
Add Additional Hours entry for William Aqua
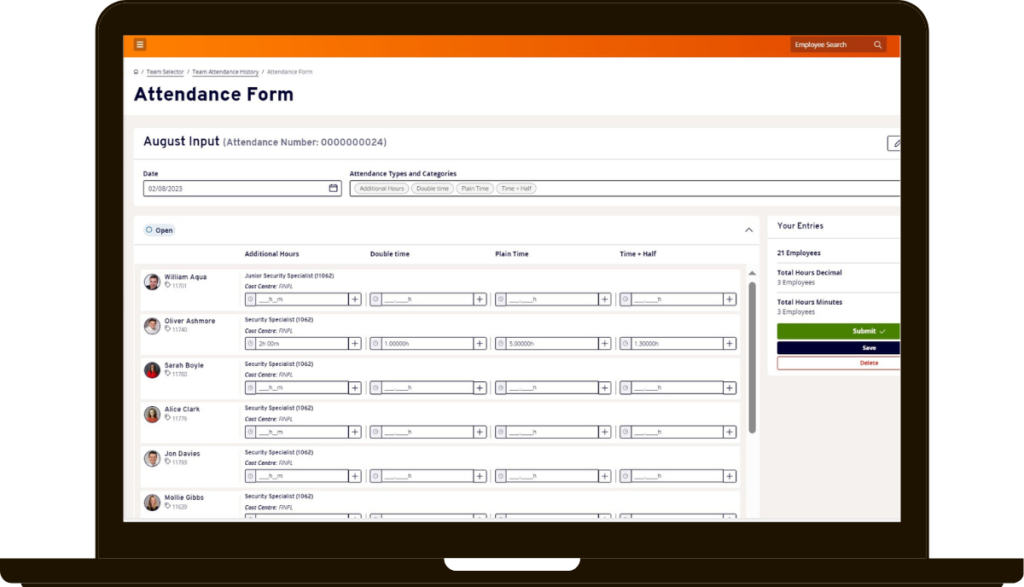point(354,299)
